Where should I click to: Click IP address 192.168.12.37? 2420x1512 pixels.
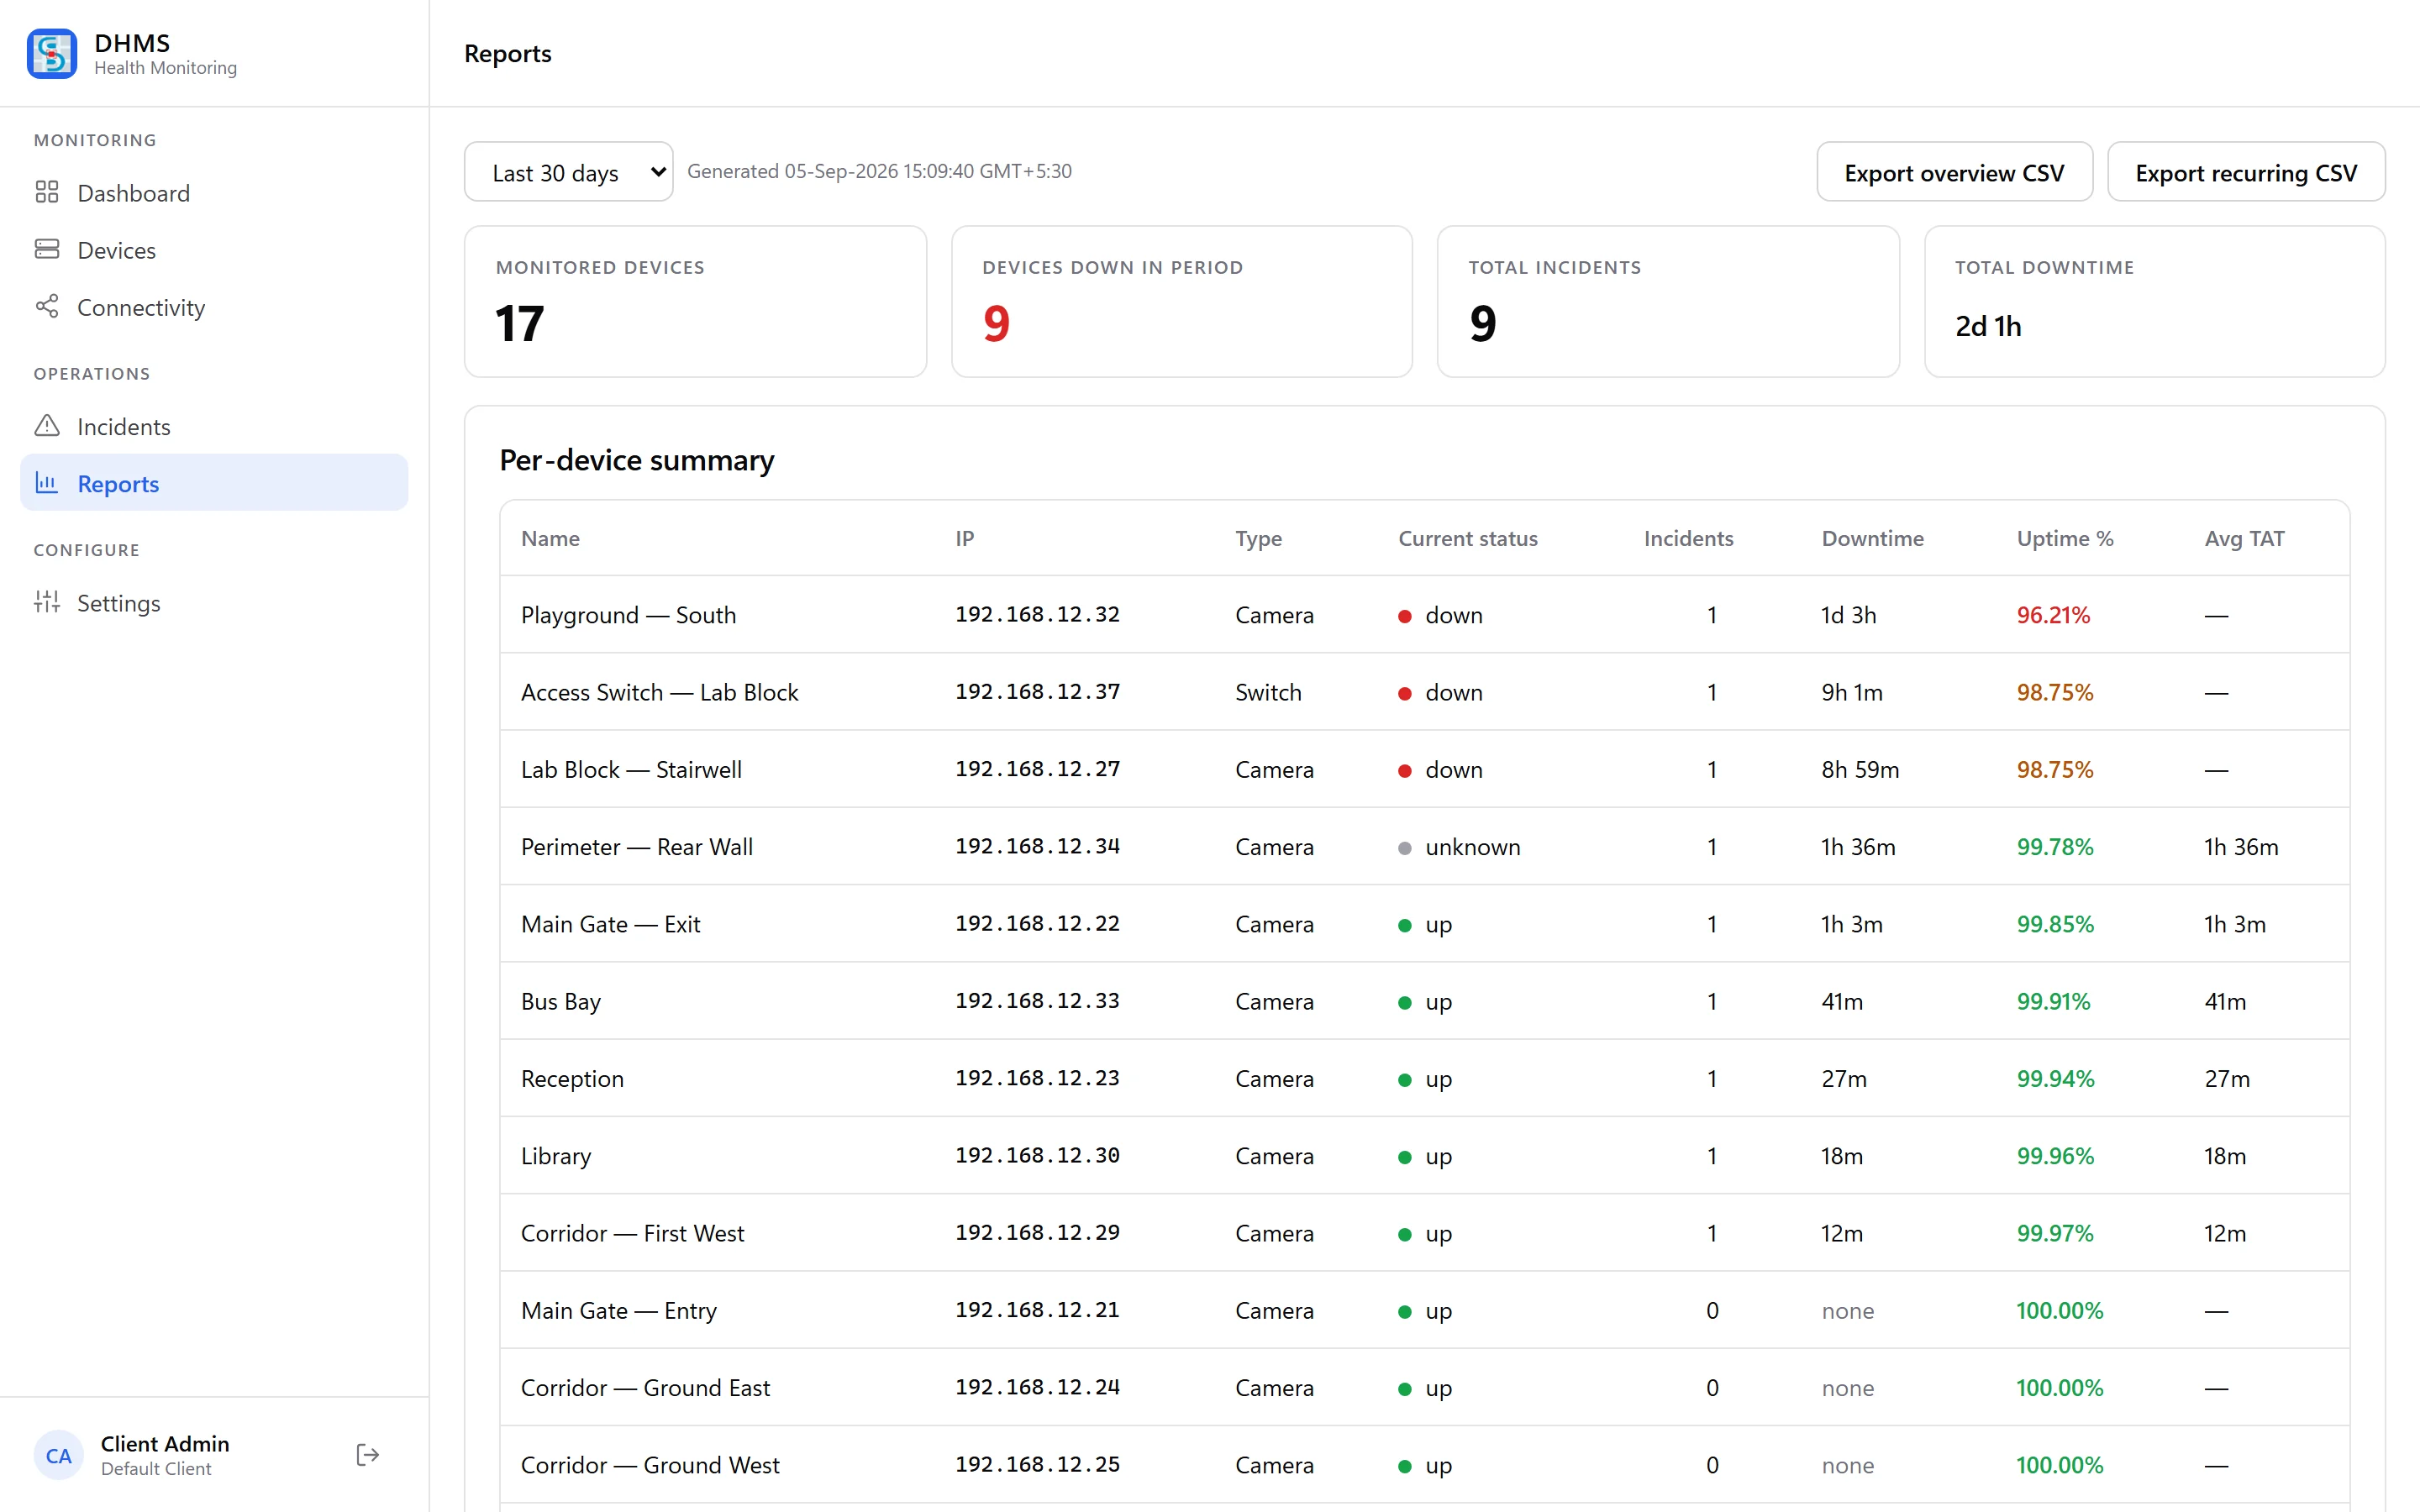1037,691
